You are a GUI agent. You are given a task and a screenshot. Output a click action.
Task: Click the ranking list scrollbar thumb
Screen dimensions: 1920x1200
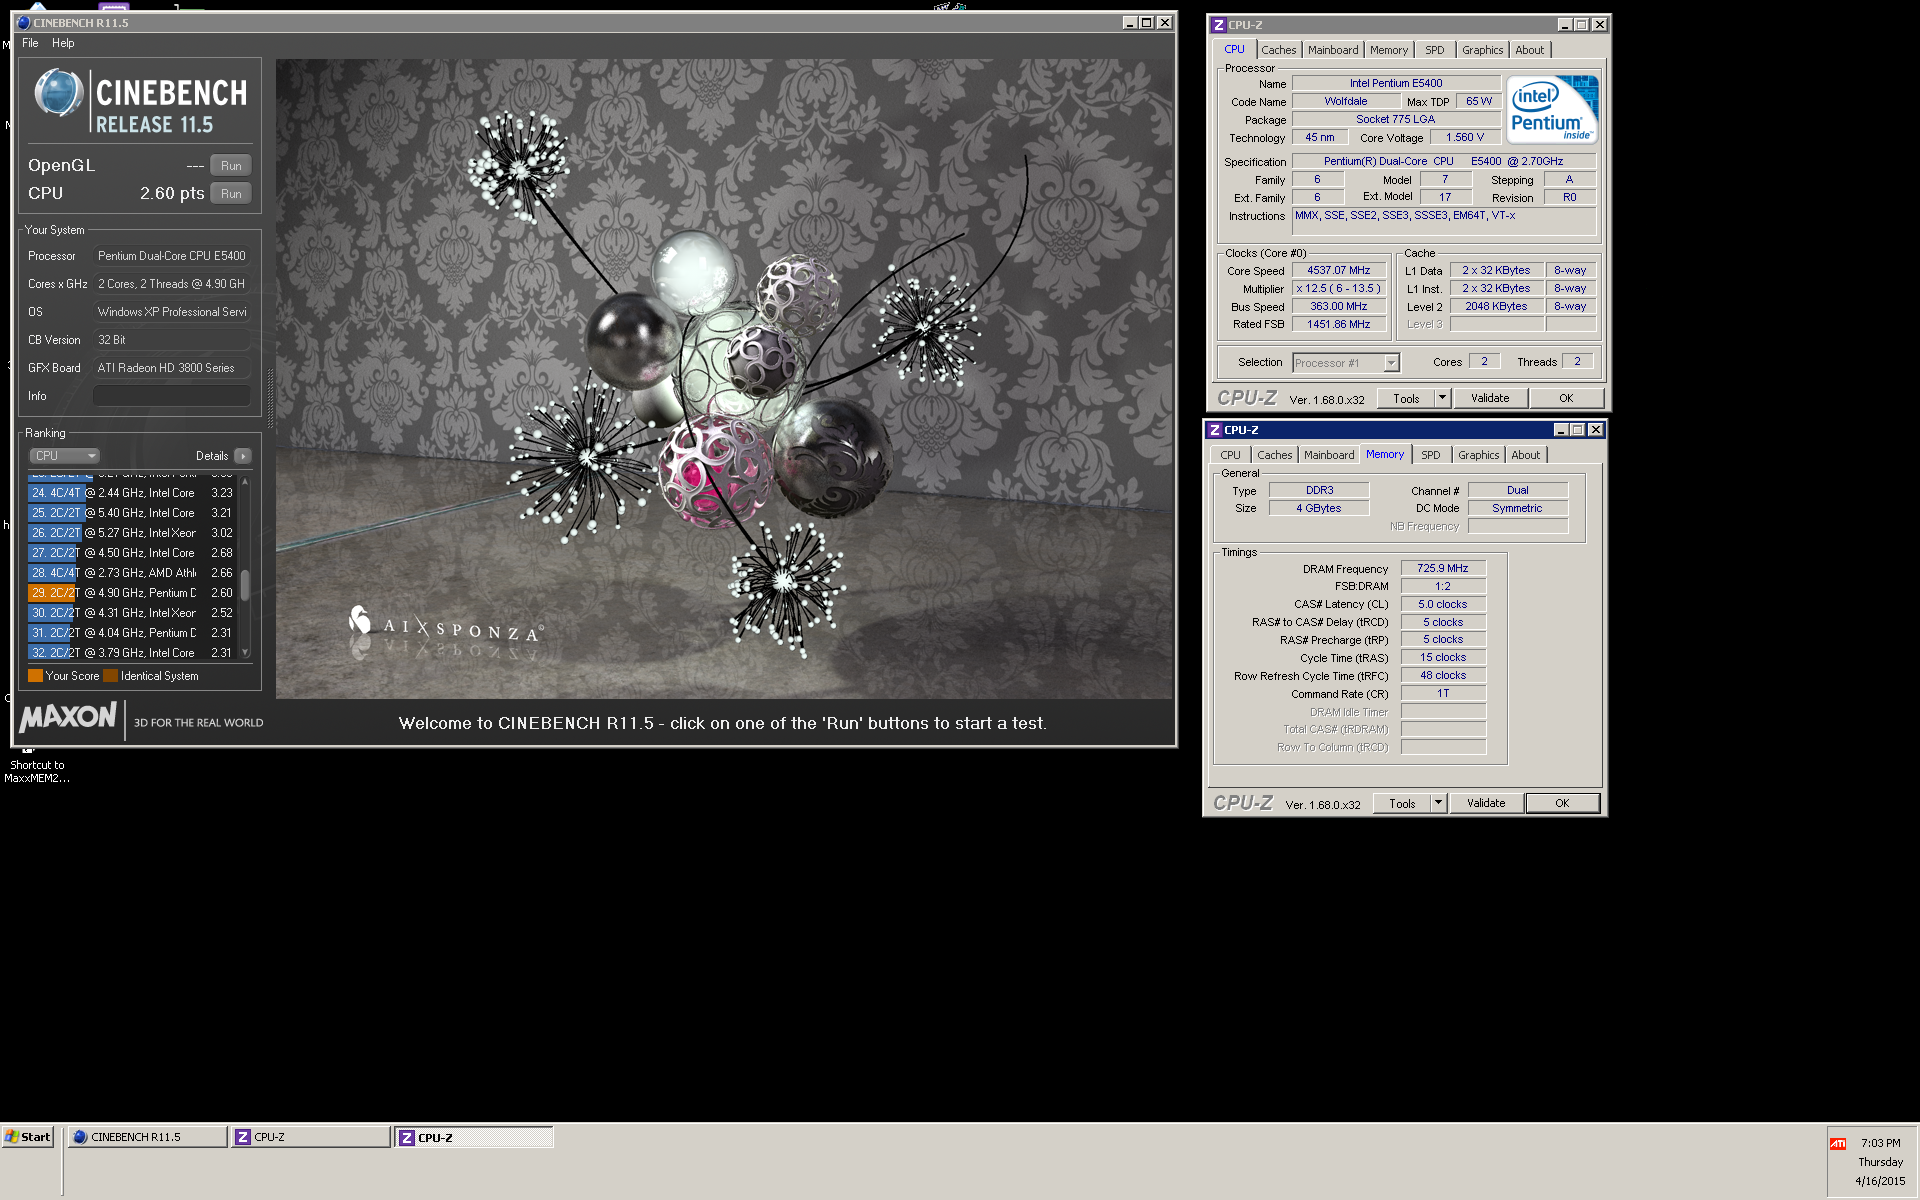[x=245, y=584]
